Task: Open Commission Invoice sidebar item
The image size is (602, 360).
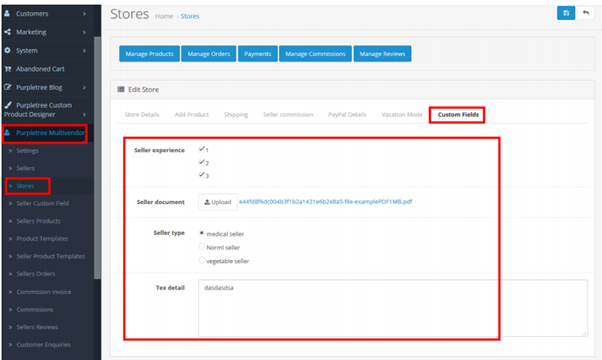Action: [44, 292]
